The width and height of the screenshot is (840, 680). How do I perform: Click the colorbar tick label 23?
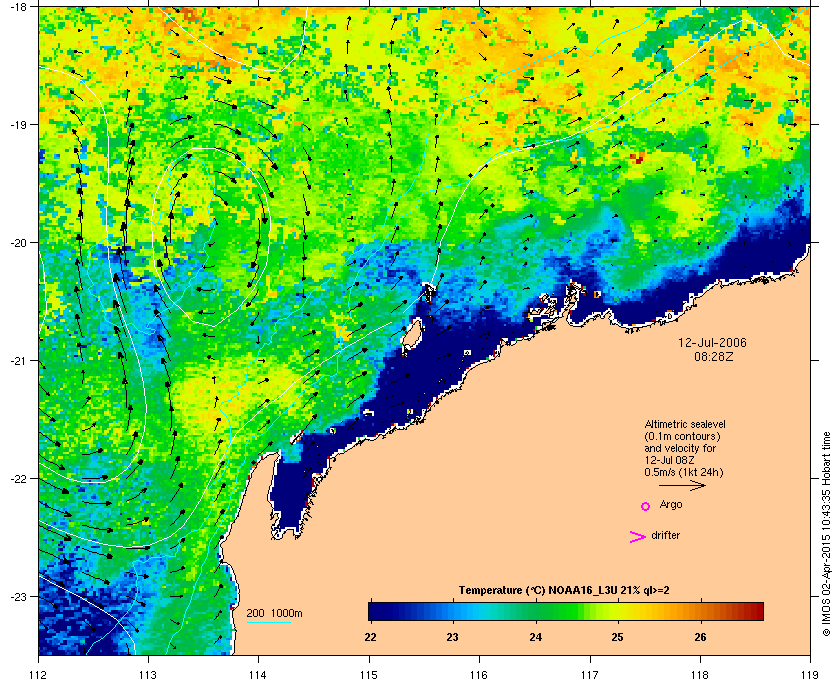click(453, 637)
